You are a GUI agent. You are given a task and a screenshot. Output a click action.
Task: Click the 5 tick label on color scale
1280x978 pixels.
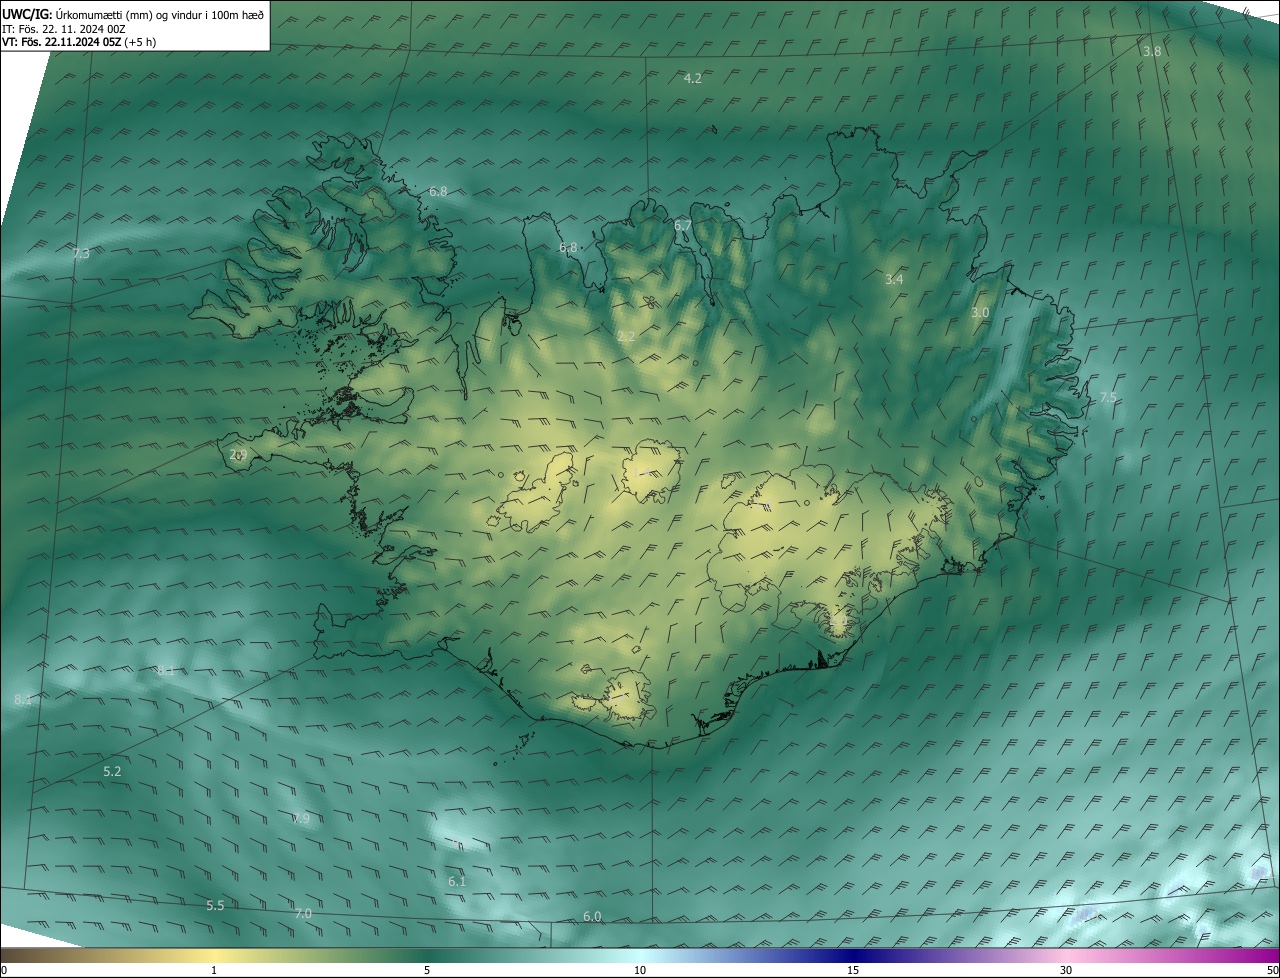click(x=427, y=971)
